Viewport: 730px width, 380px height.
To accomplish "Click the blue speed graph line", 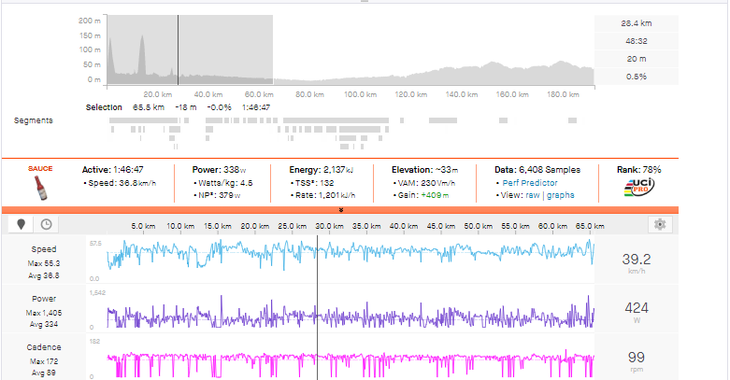I will click(350, 252).
